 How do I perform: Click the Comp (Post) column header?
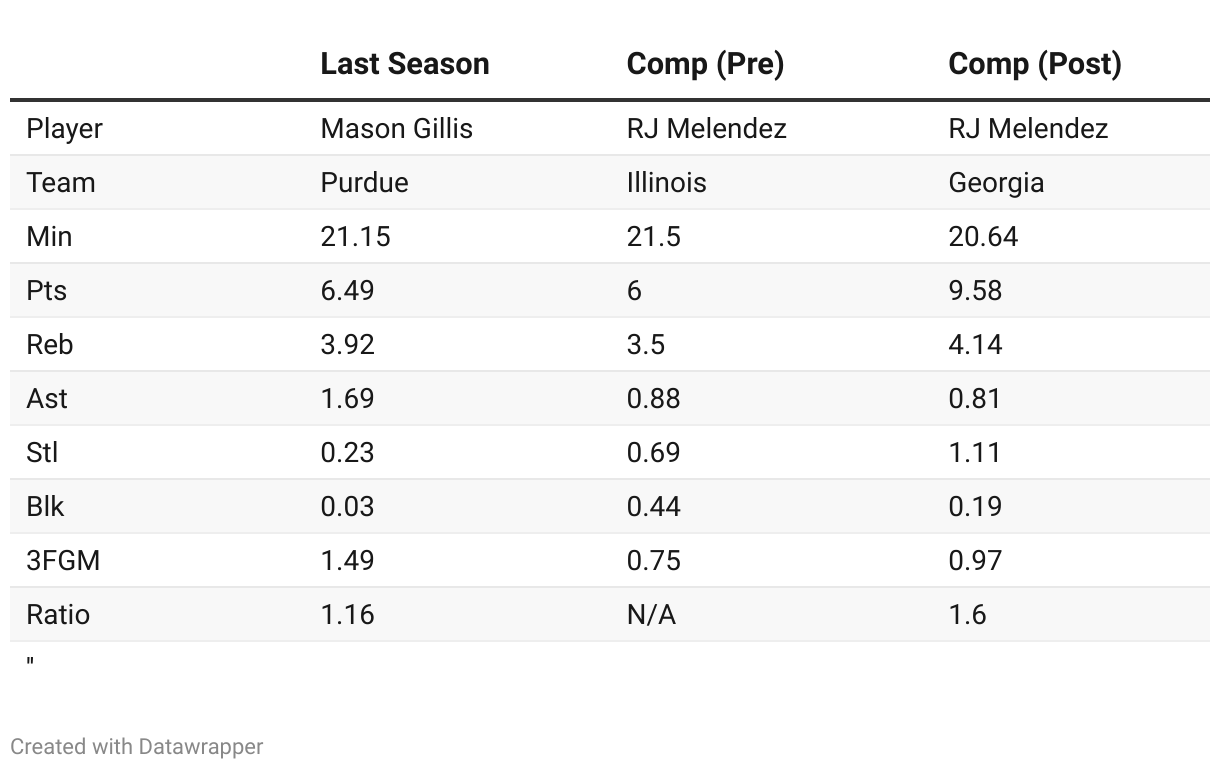(x=1034, y=64)
